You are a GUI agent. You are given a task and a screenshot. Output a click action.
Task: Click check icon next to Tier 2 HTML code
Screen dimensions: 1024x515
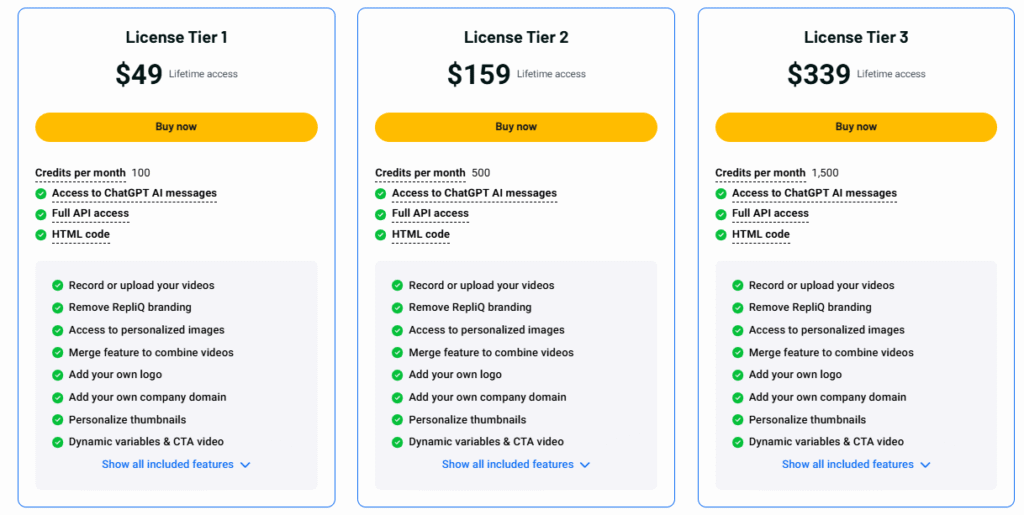pos(381,235)
